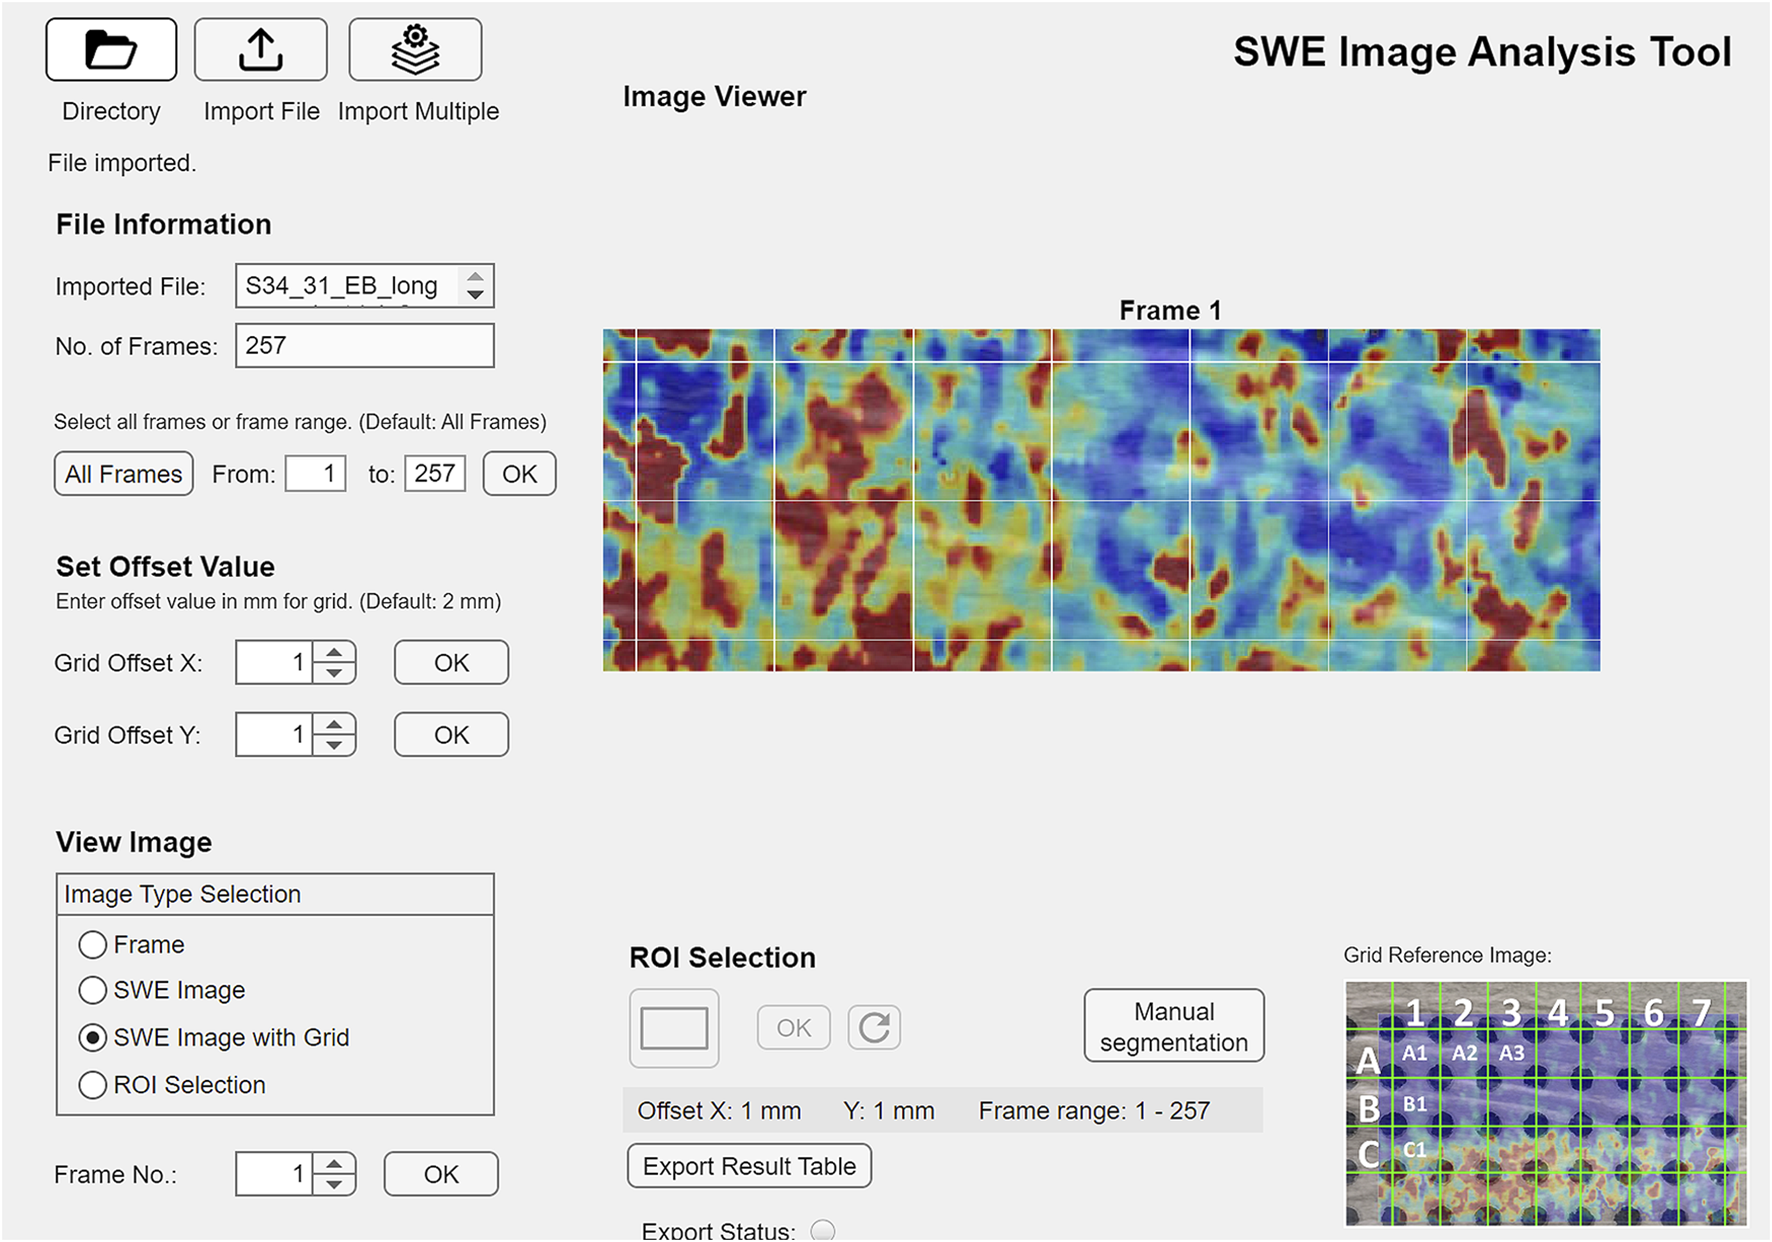Viewport: 1772px width, 1242px height.
Task: Choose the ROI Selection radio option
Action: [93, 1085]
